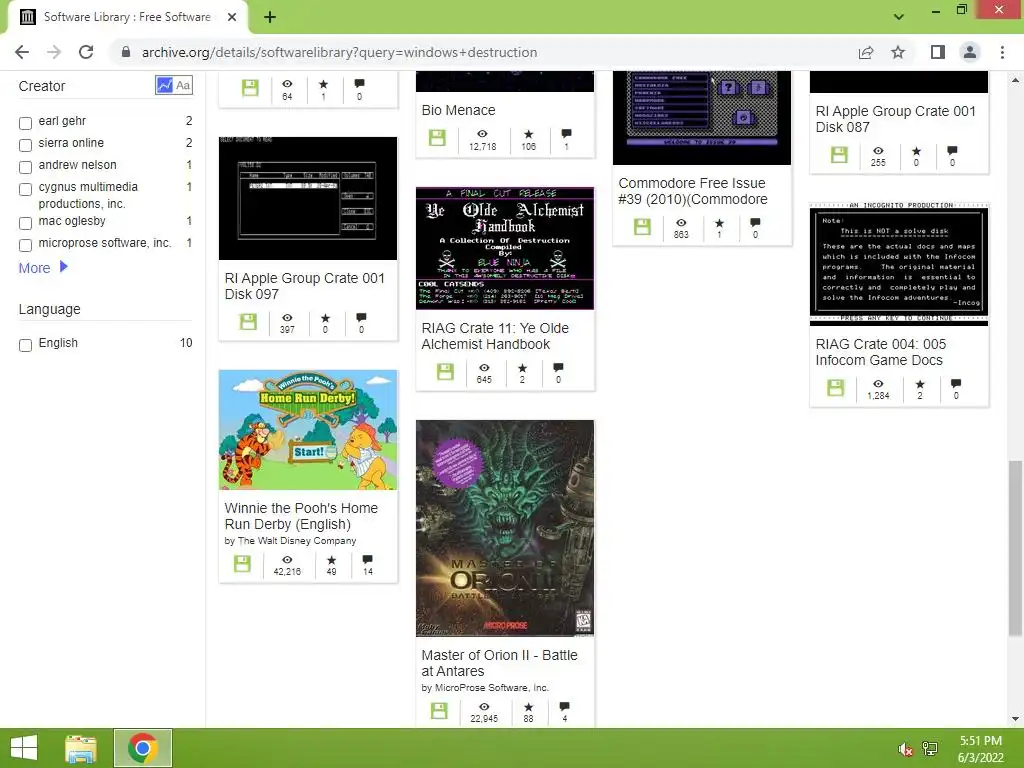Select the mac oglesby creator checkbox
This screenshot has width=1024, height=768.
tap(25, 223)
